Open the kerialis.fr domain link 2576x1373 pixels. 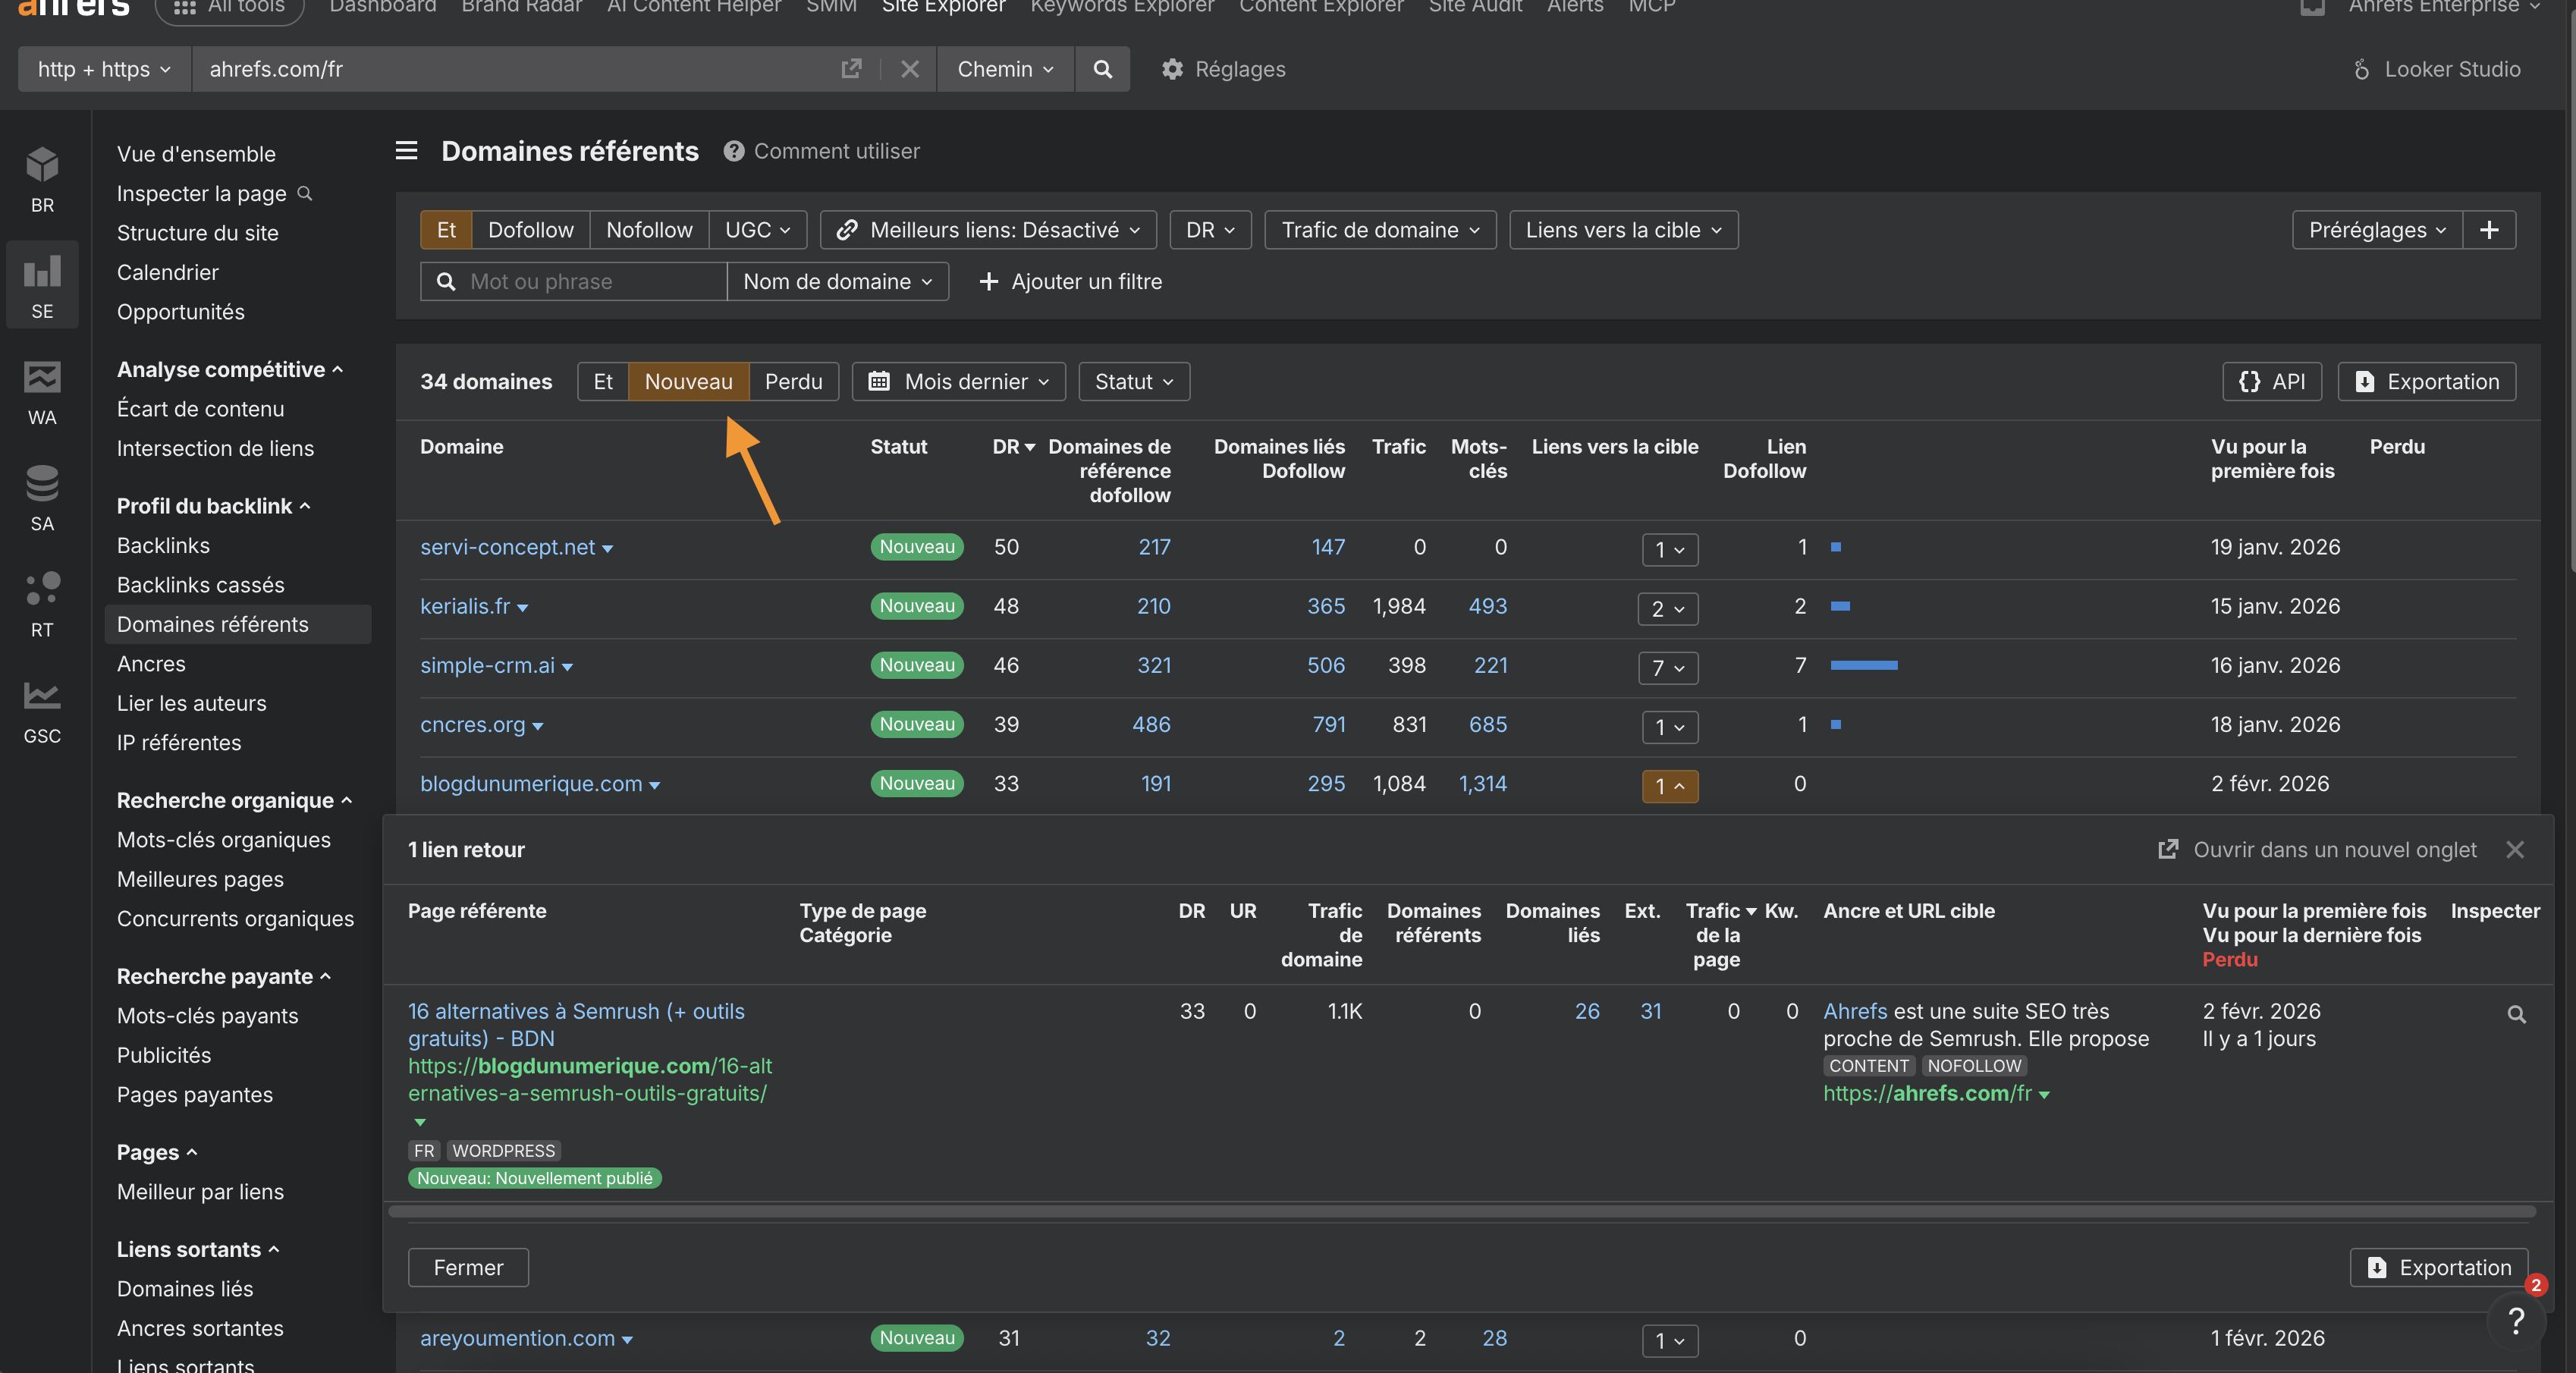(465, 606)
